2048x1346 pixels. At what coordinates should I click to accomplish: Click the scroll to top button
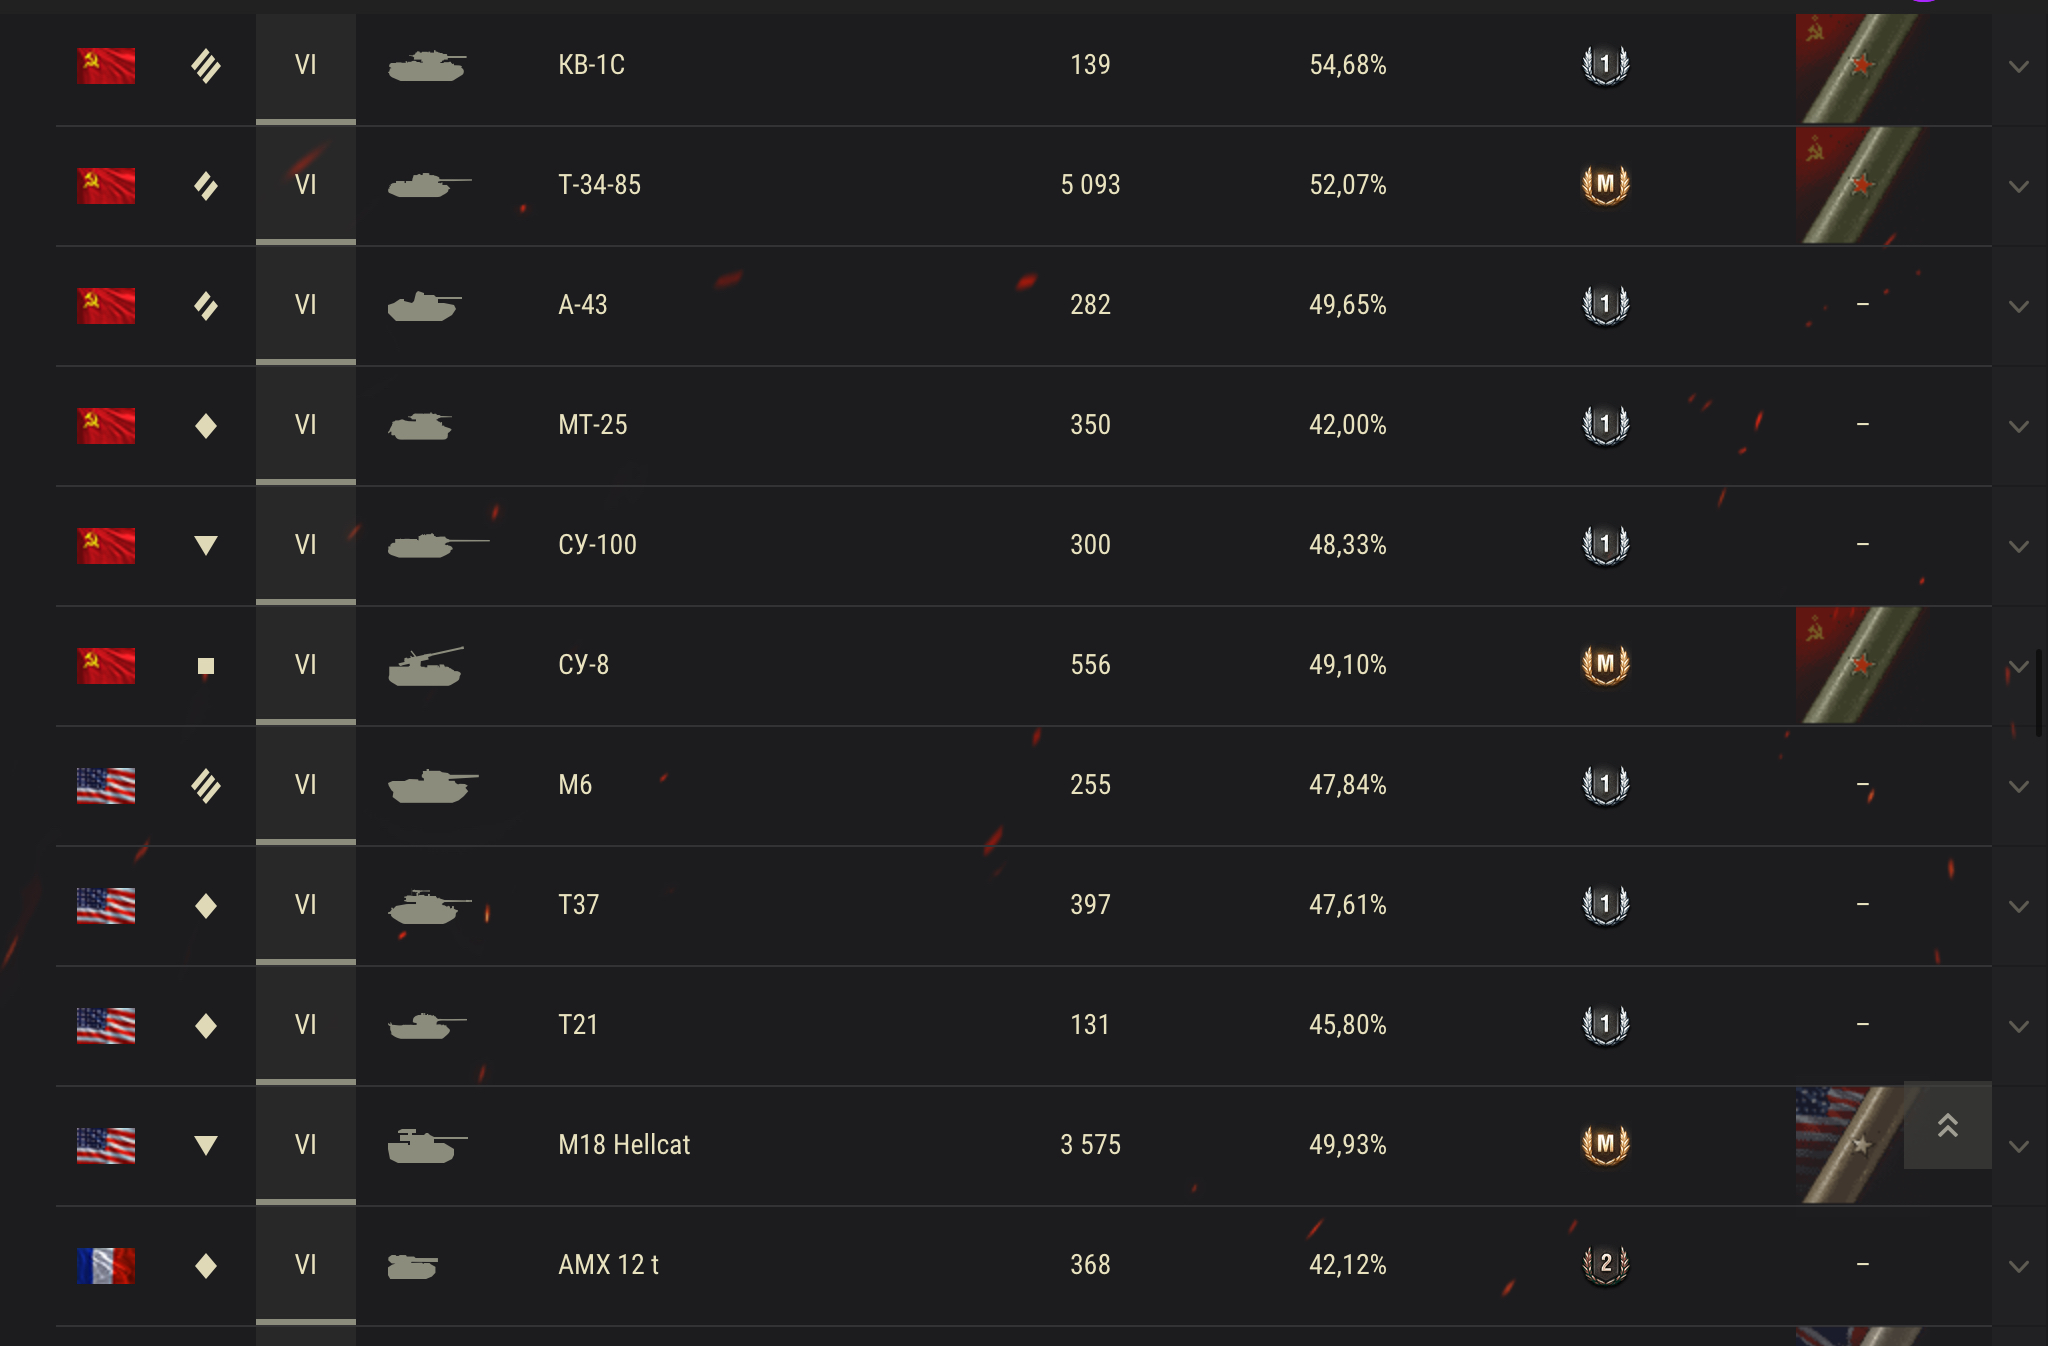[x=1947, y=1125]
